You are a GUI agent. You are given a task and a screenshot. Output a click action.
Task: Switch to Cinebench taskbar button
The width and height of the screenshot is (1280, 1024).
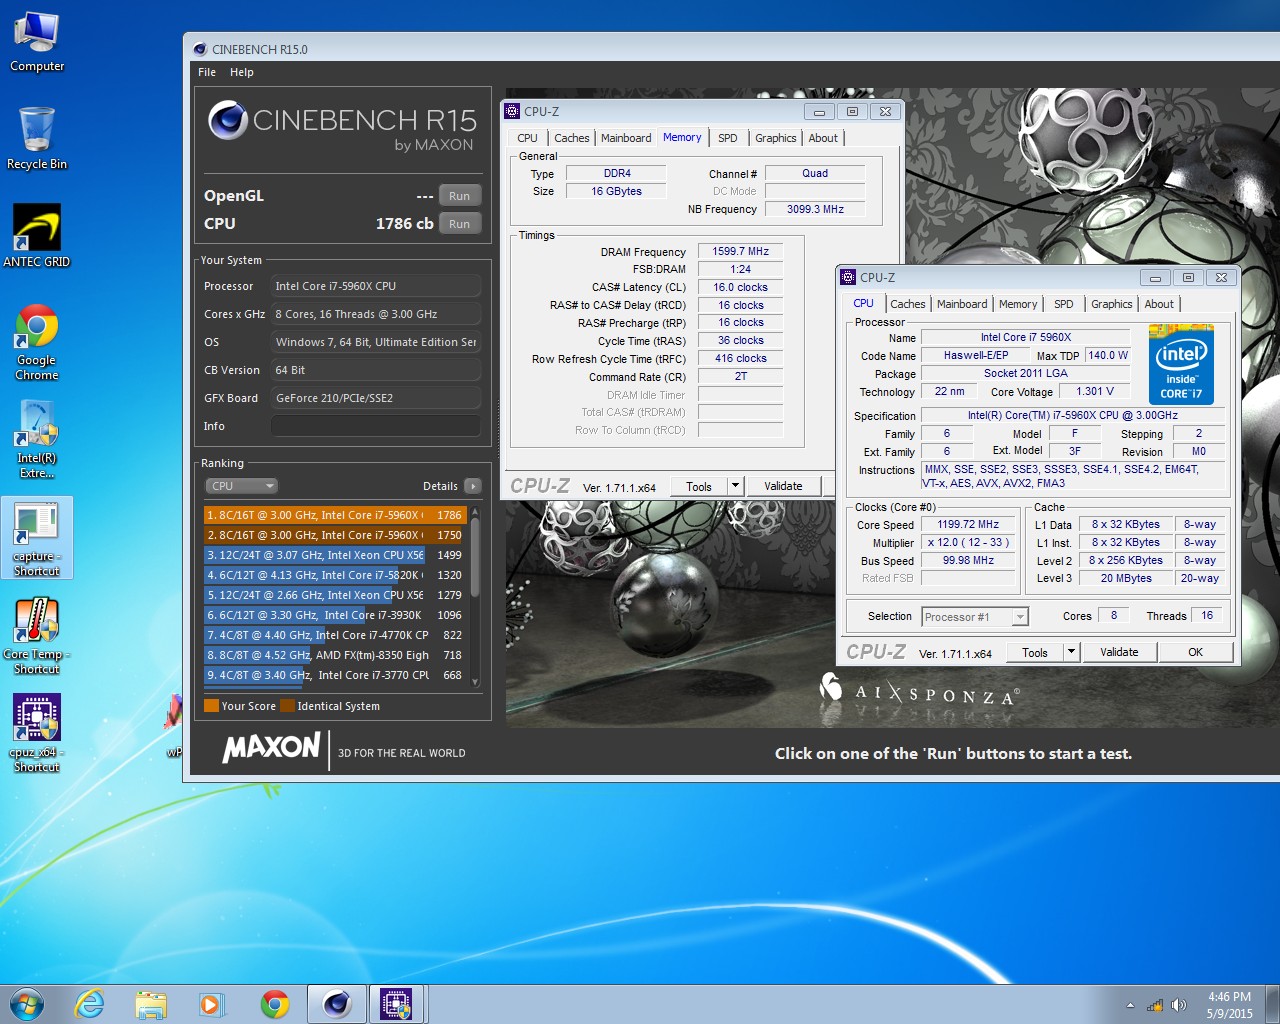tap(337, 1004)
